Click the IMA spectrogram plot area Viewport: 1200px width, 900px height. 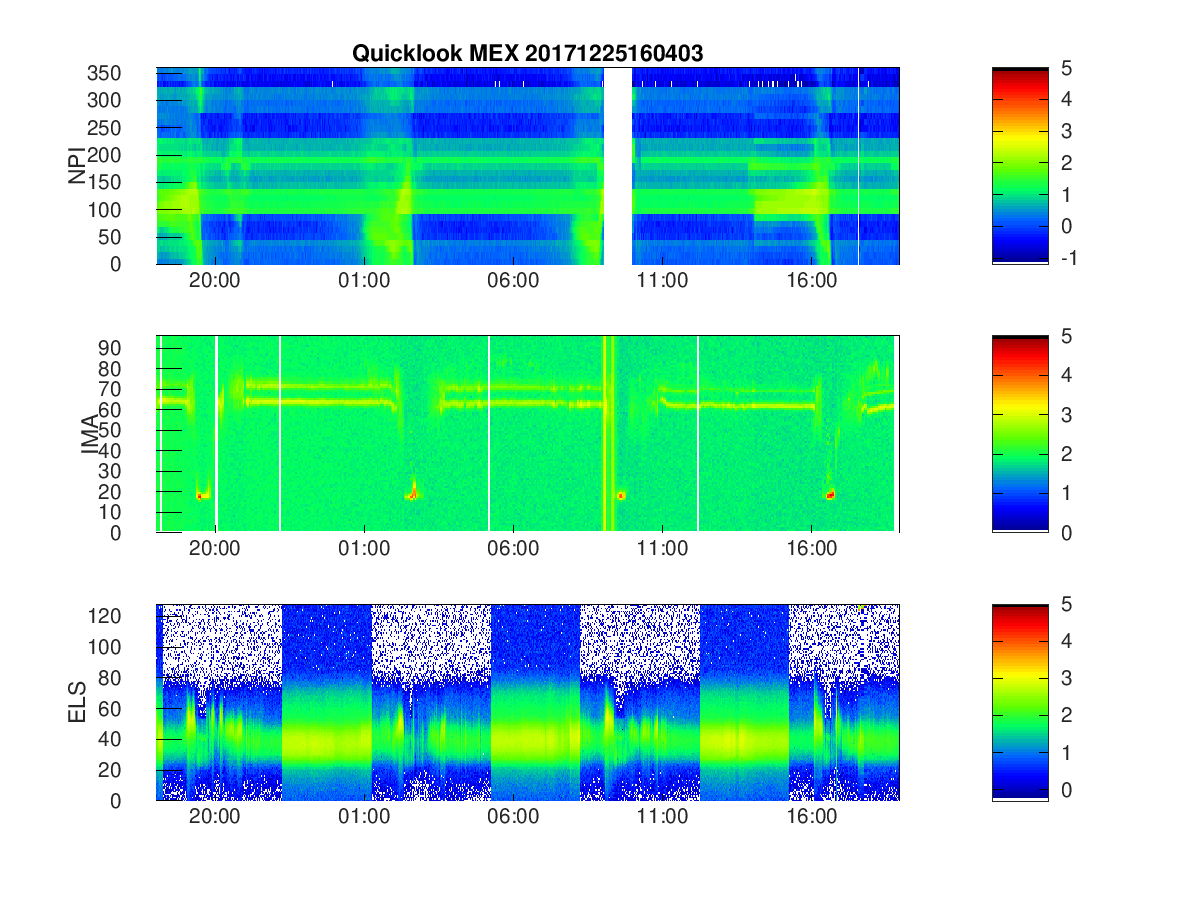point(528,433)
